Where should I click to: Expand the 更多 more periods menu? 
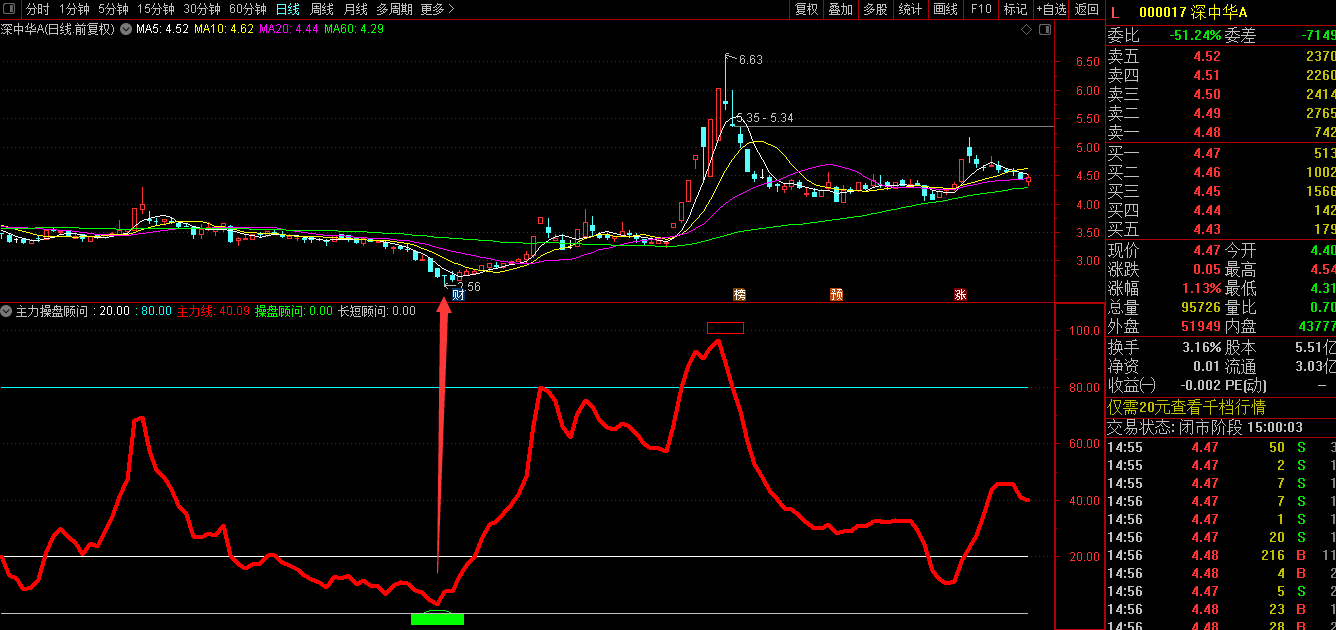coord(437,9)
